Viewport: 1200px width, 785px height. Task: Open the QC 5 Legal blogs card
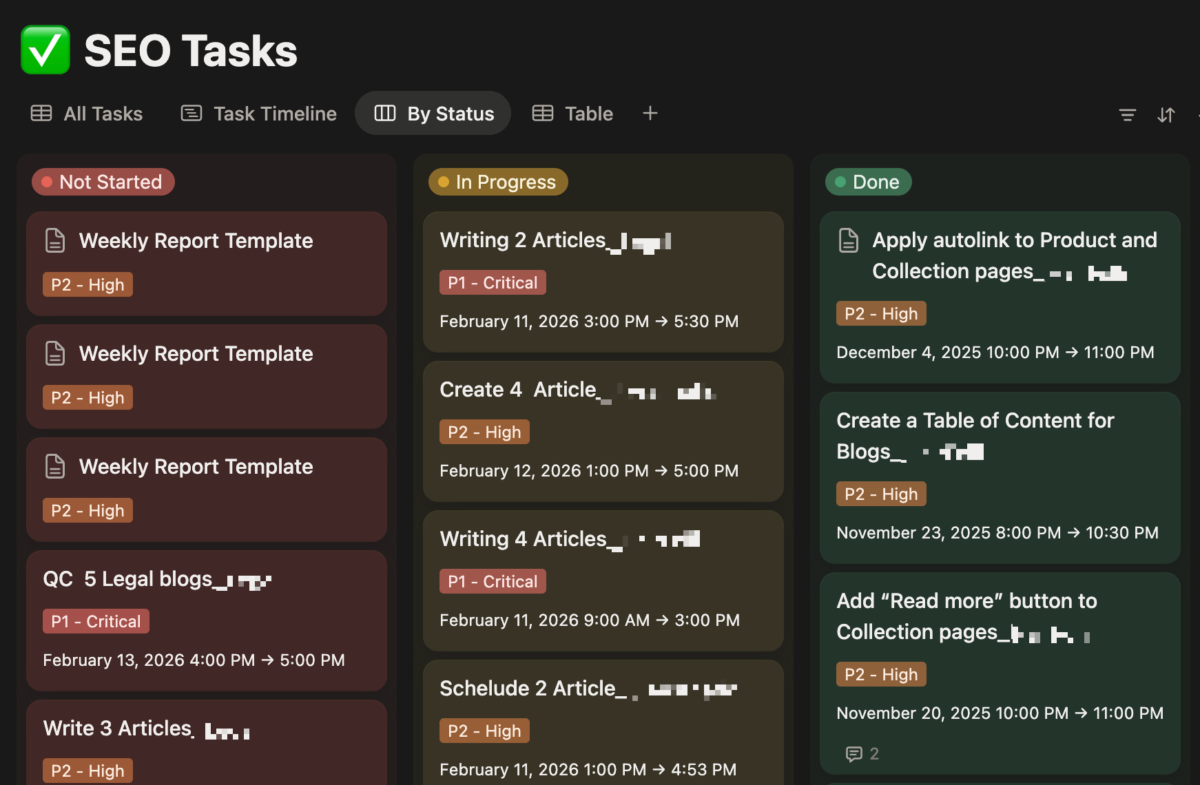tap(128, 579)
